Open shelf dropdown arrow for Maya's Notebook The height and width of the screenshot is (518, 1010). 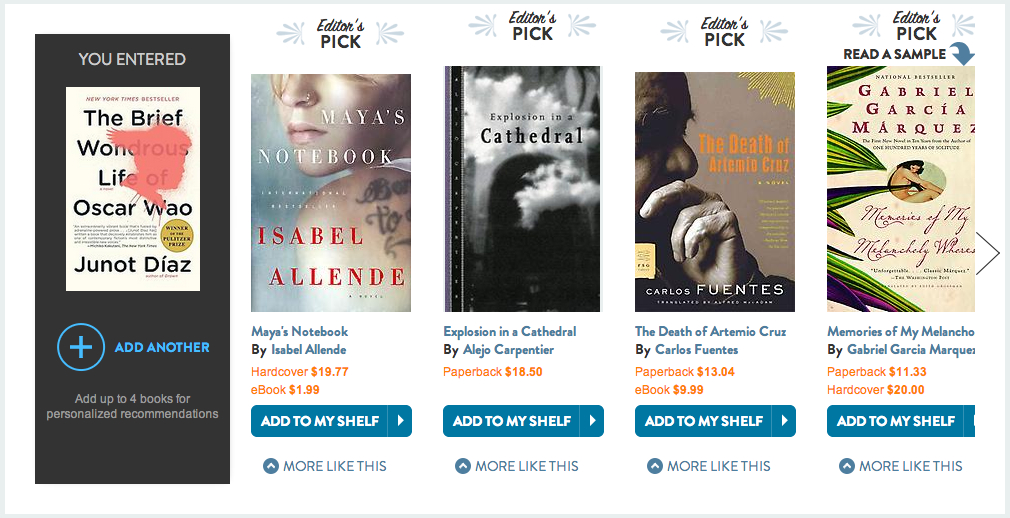[400, 421]
